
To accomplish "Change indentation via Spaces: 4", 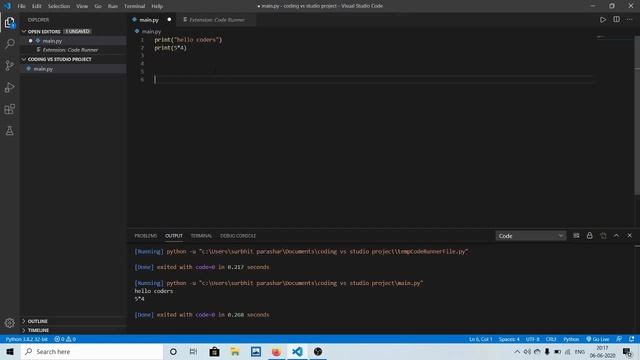I will 509,339.
